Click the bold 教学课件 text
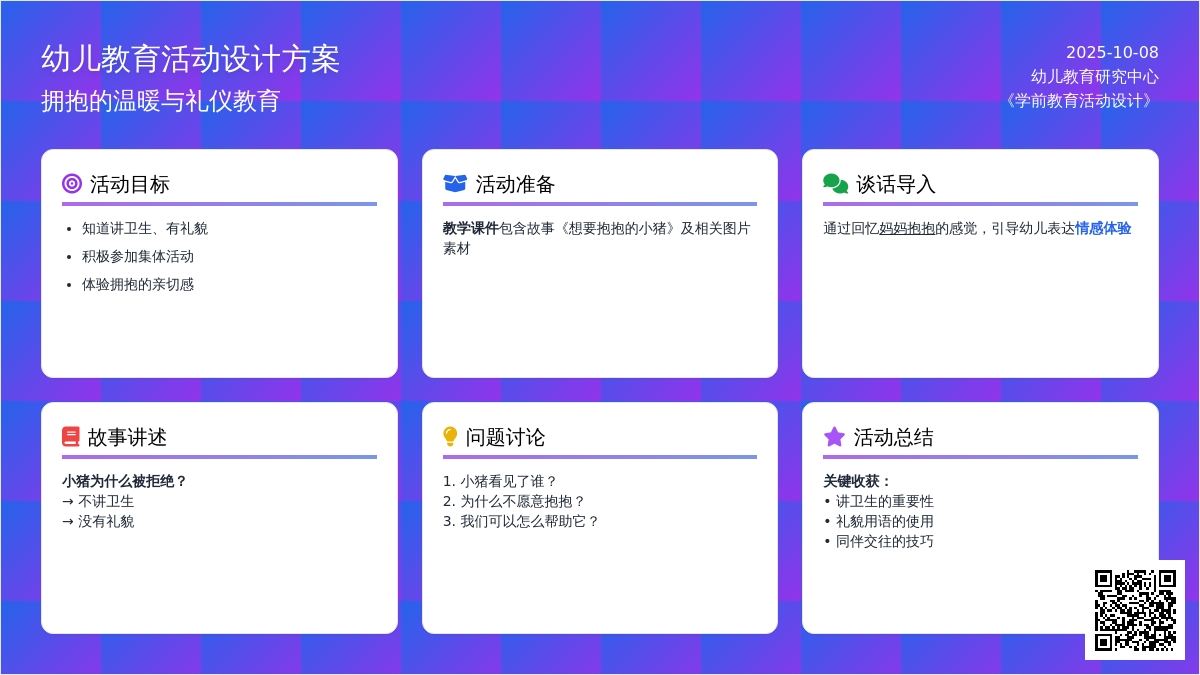 click(x=470, y=228)
